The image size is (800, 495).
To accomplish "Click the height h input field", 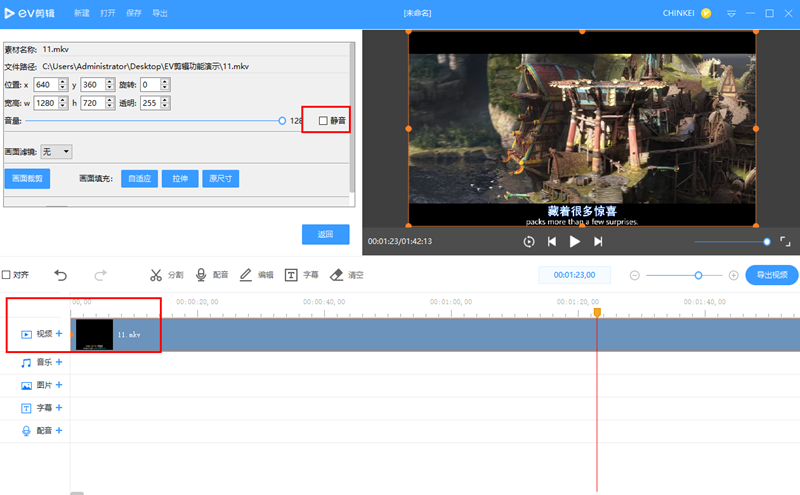I will point(93,103).
